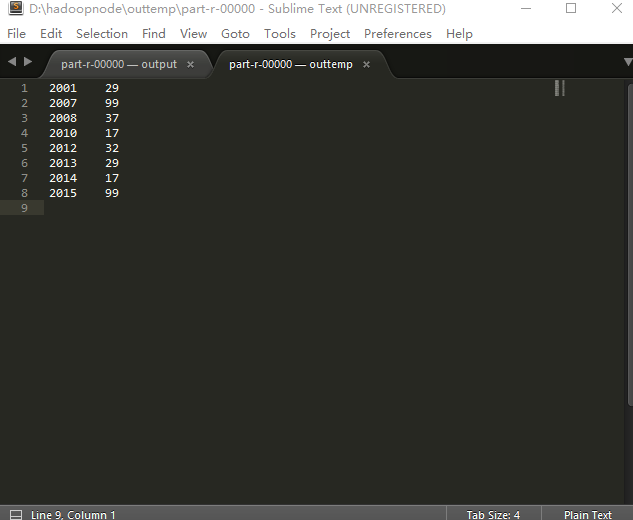Click the value 99 on line 8
The image size is (633, 520).
112,193
